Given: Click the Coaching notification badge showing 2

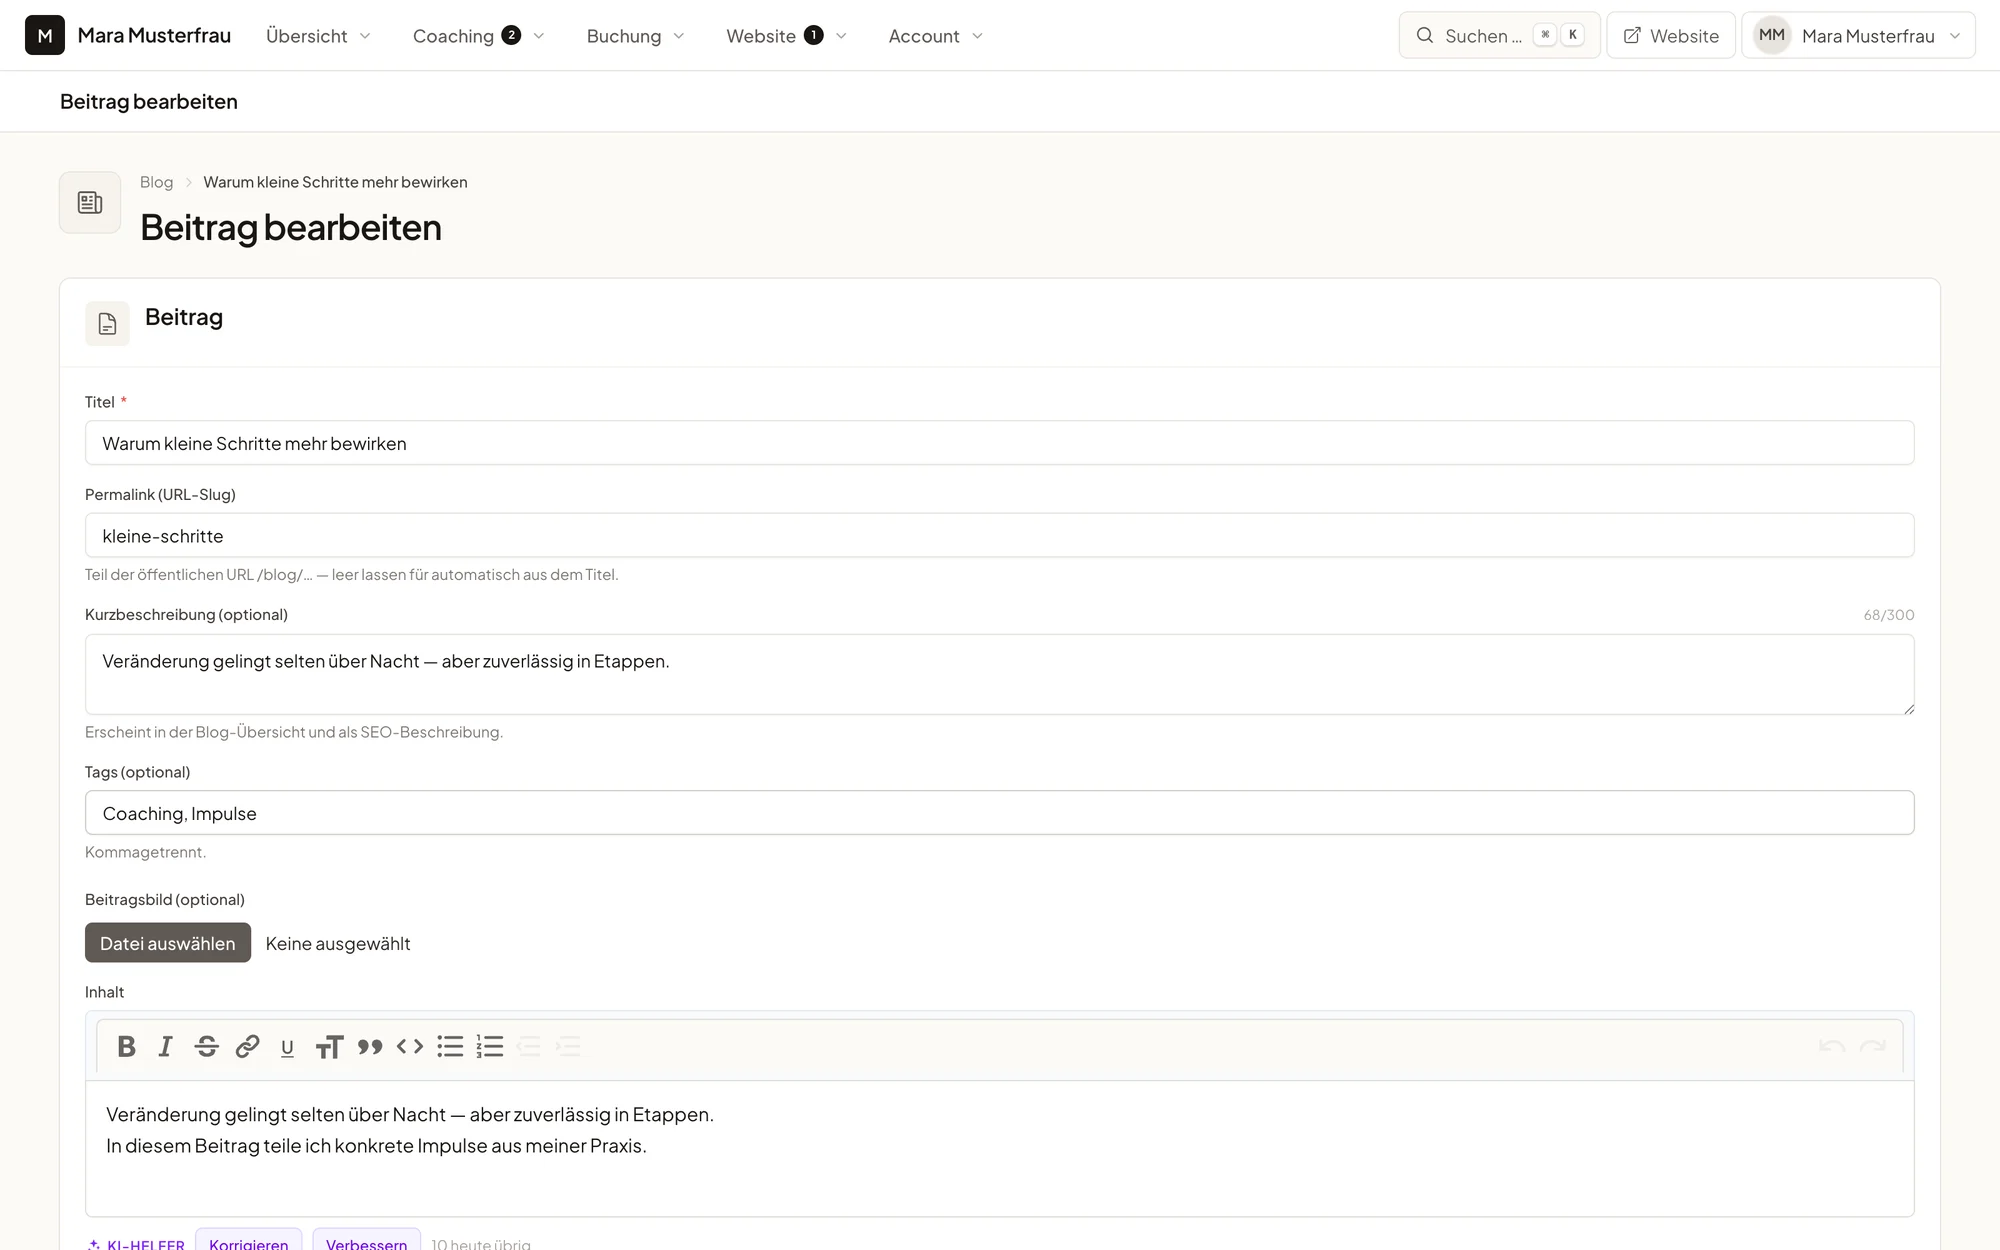Looking at the screenshot, I should click(511, 35).
